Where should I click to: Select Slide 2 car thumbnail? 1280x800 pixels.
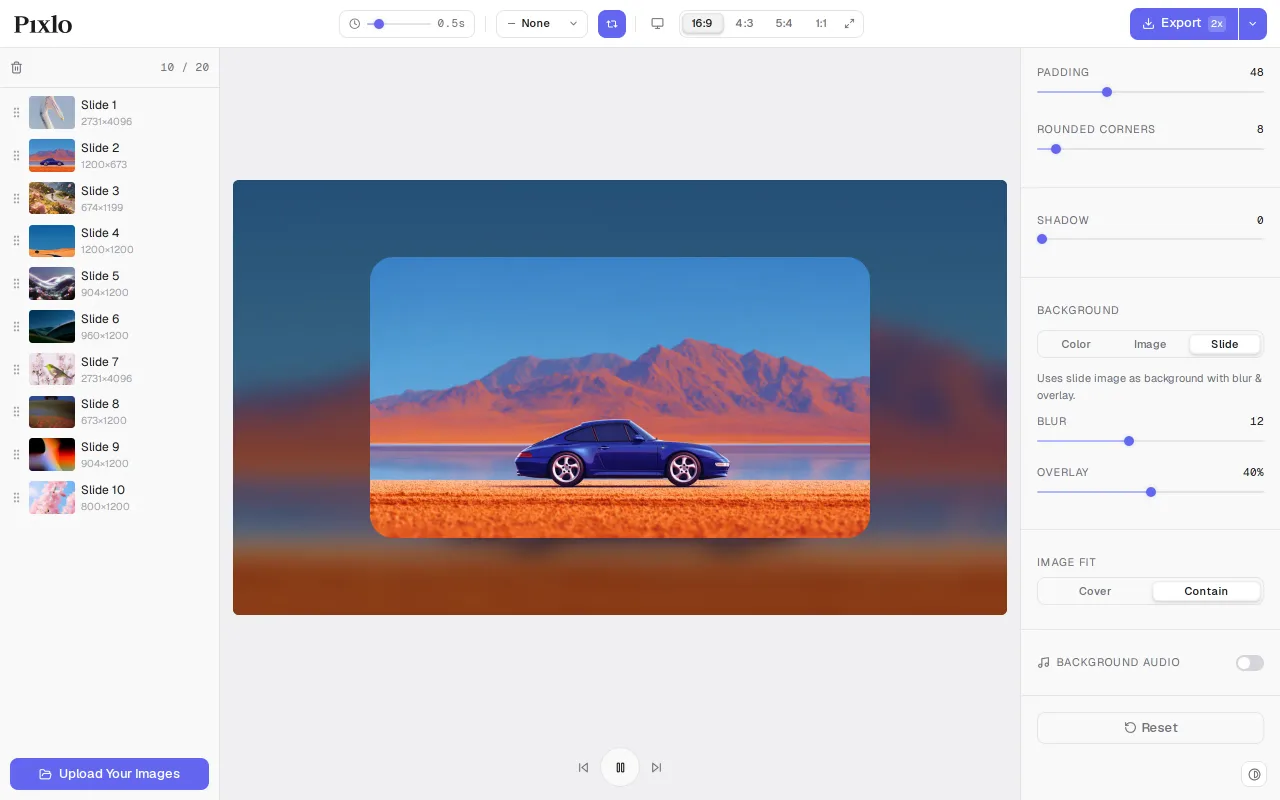52,156
